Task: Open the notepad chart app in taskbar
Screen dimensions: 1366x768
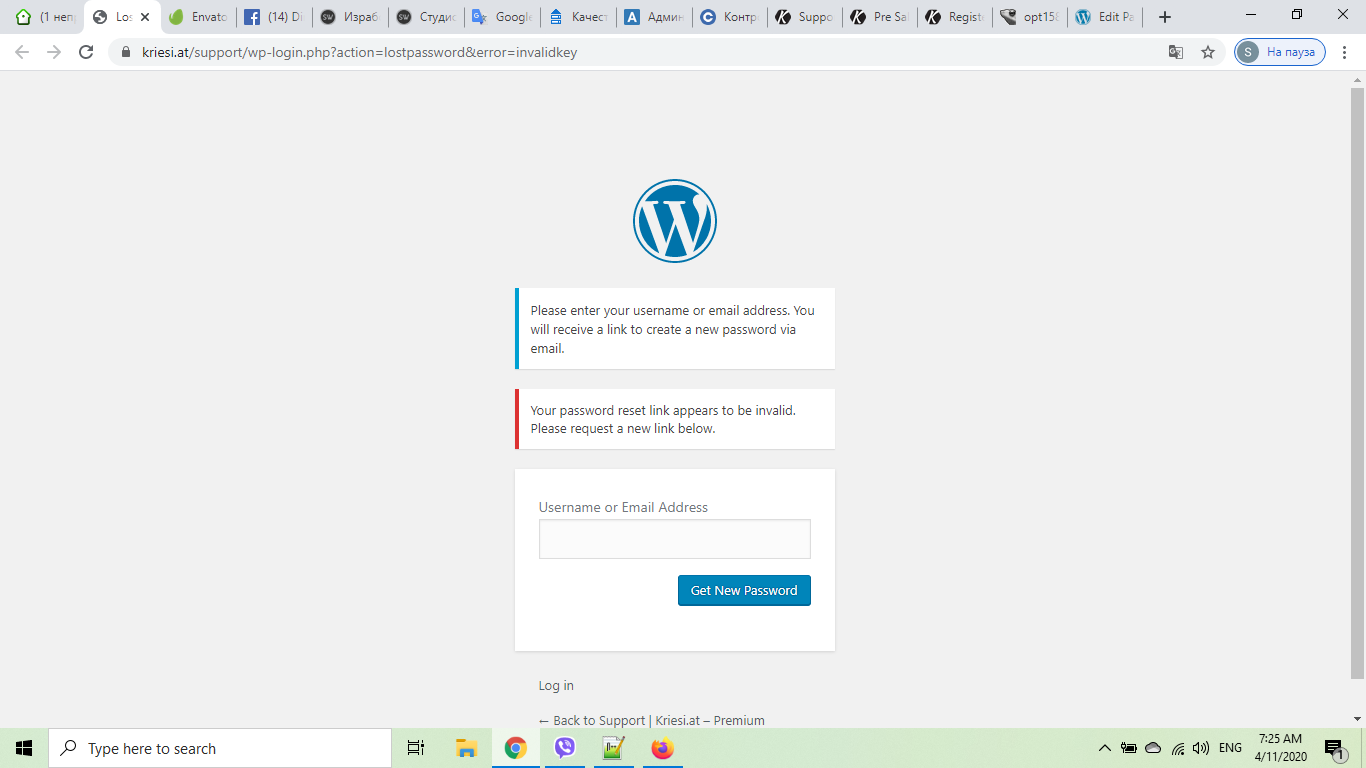Action: (x=613, y=748)
